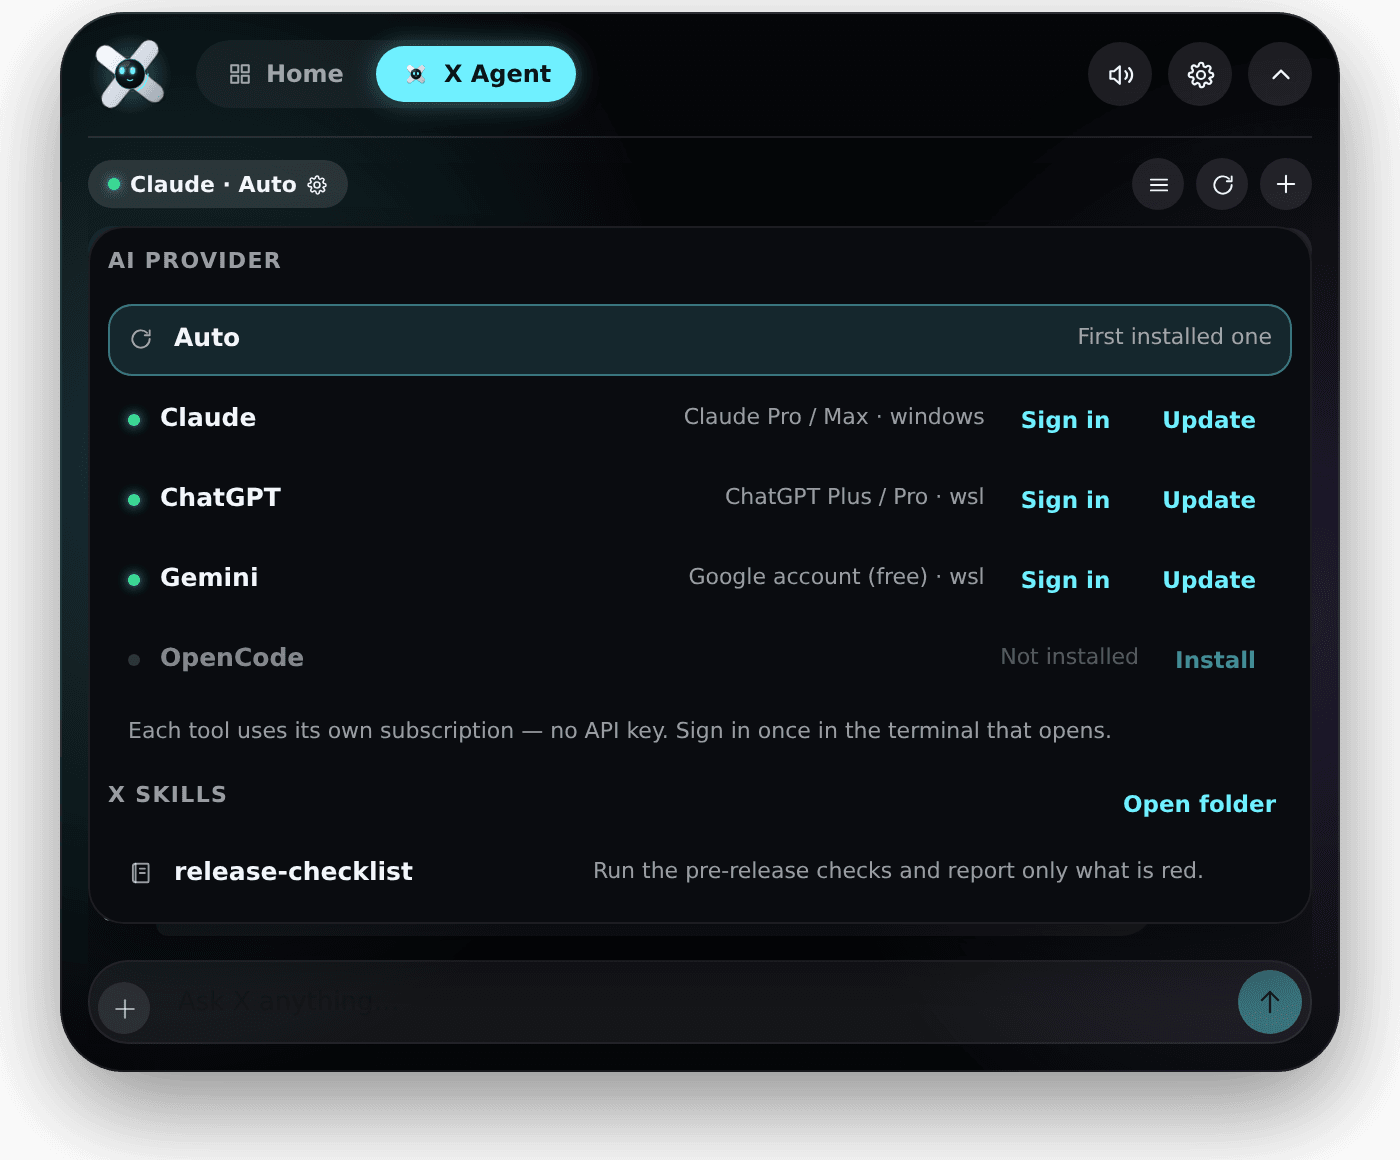
Task: Click 'Claude Pro / Max · windows' text
Action: tap(834, 417)
